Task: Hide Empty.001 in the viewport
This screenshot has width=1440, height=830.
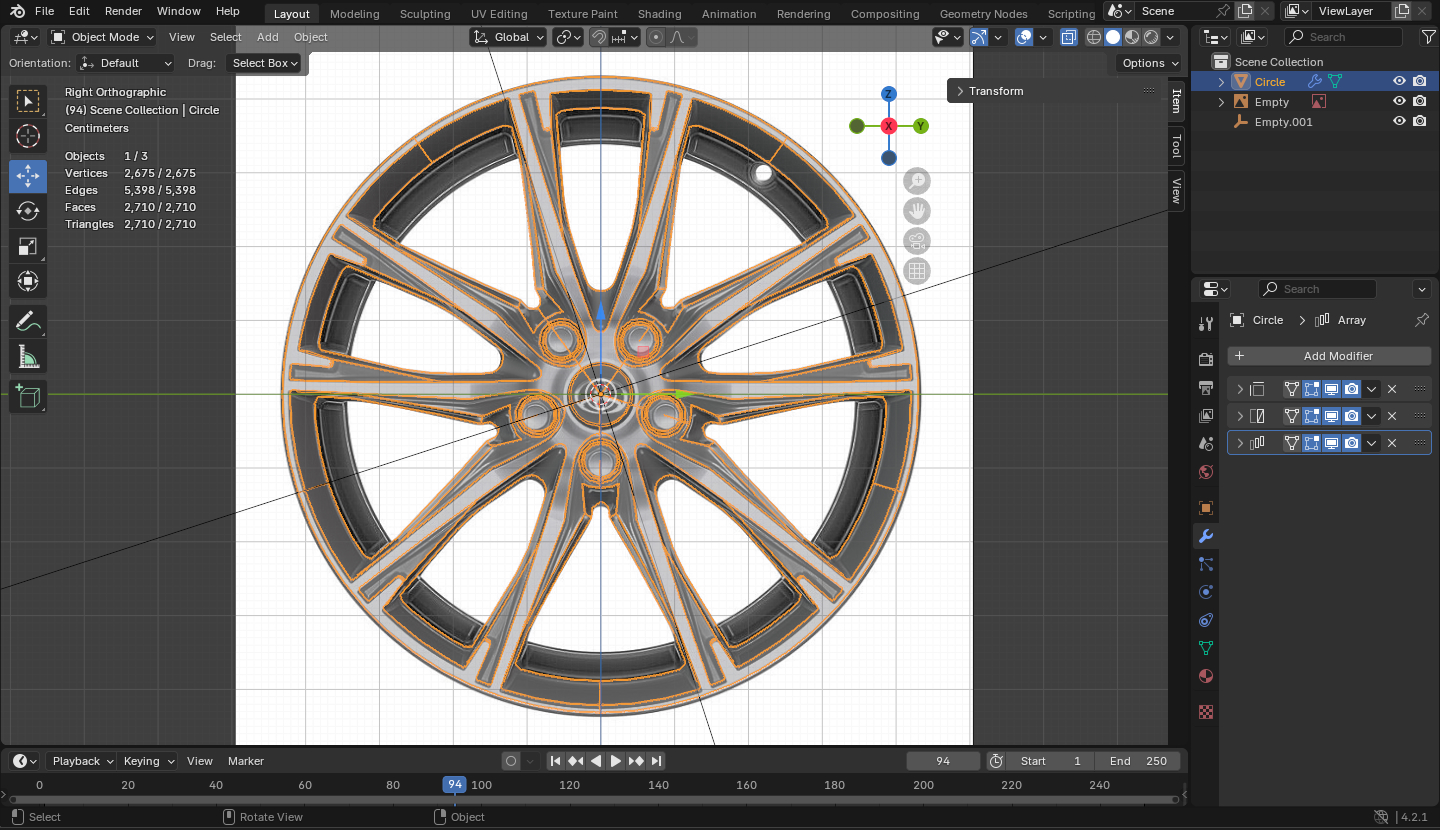Action: 1399,122
